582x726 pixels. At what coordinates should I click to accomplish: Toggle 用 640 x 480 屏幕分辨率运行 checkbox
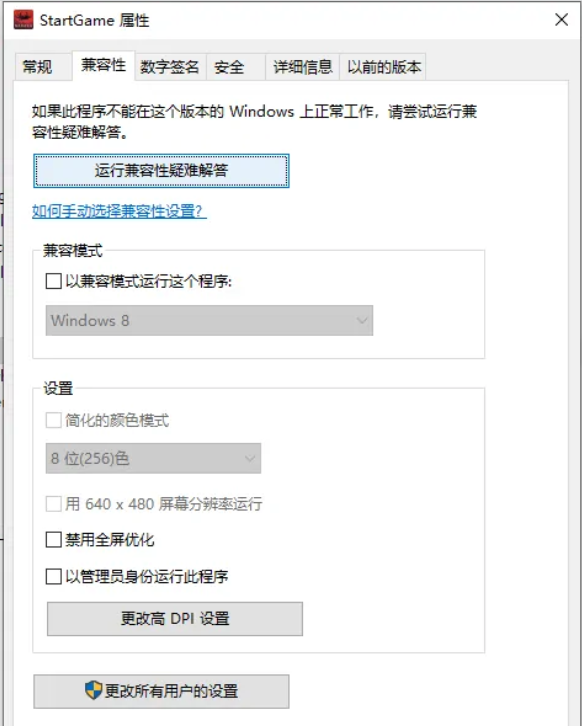(x=54, y=504)
